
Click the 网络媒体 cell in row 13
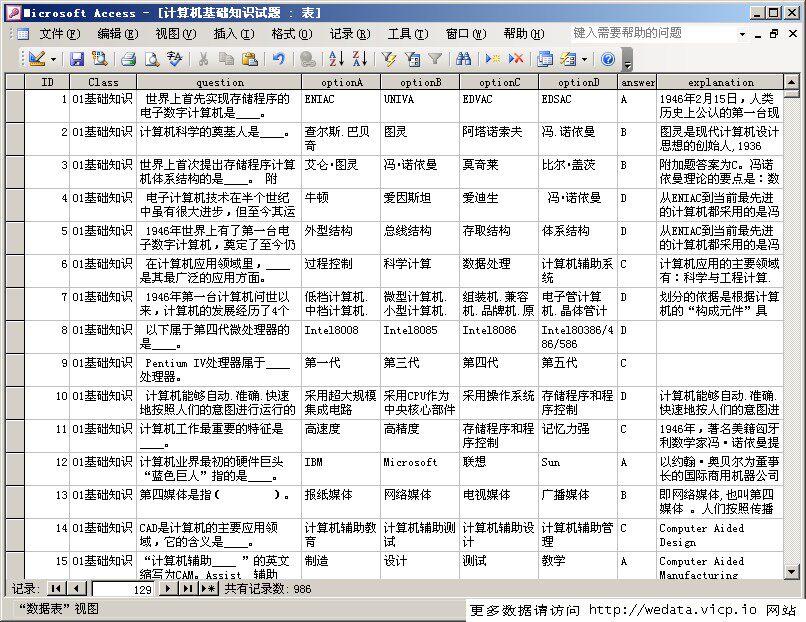click(420, 502)
